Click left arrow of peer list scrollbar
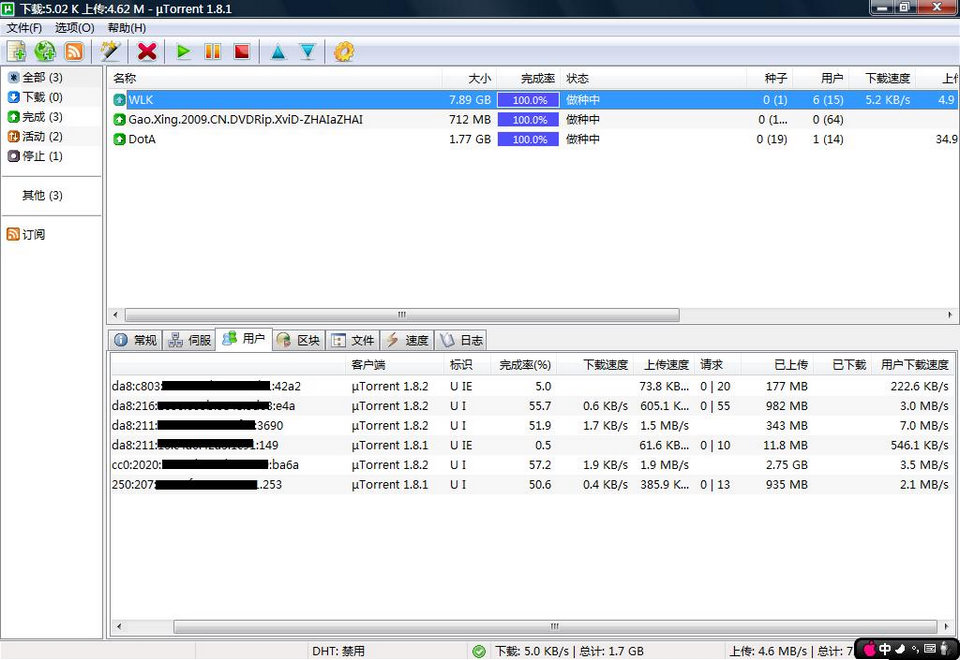This screenshot has width=960, height=660. coord(119,626)
